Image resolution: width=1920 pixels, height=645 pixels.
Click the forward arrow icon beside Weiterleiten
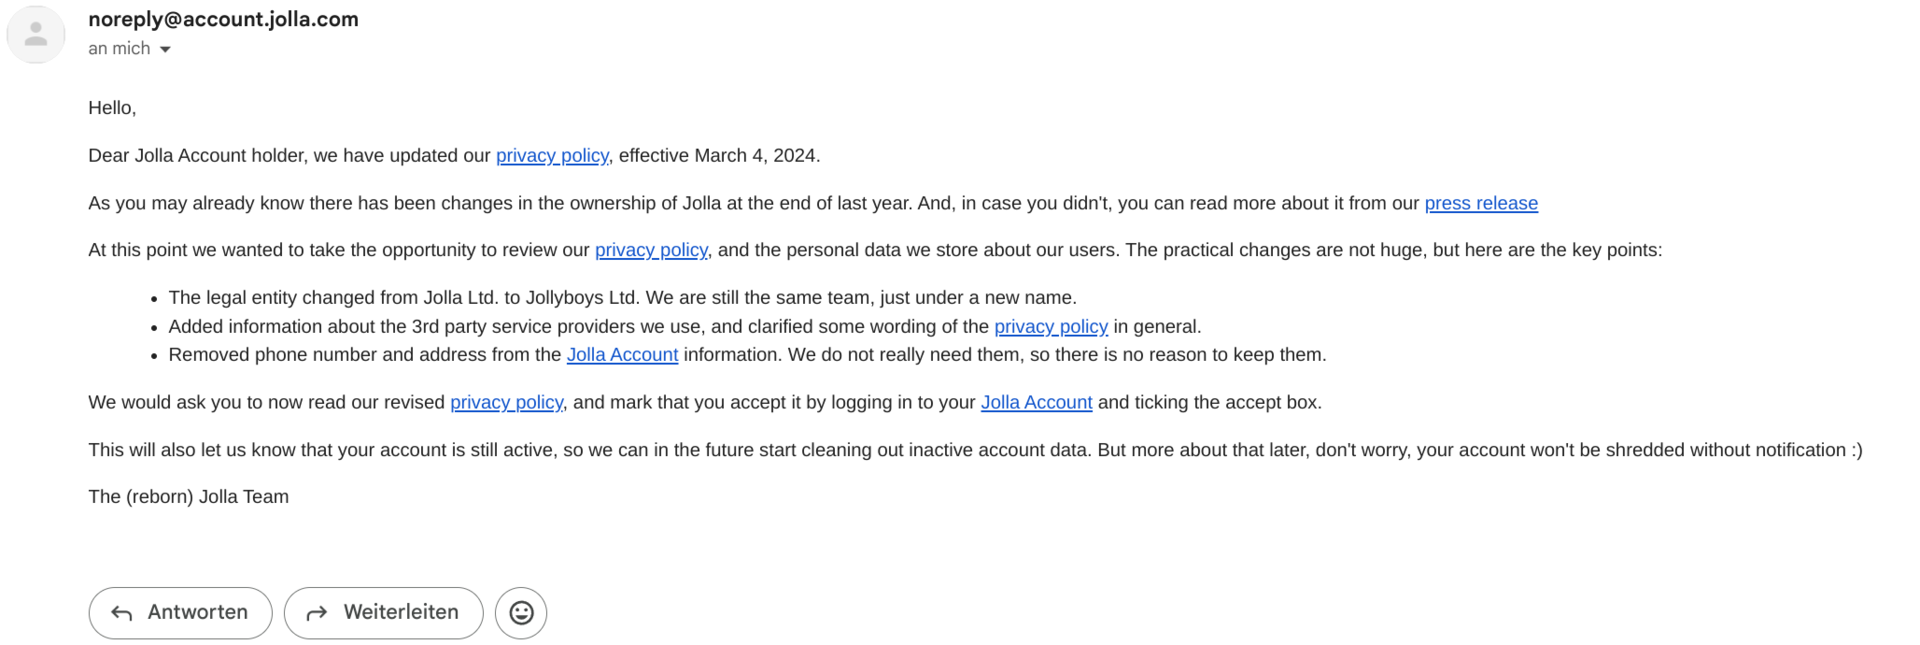point(317,613)
